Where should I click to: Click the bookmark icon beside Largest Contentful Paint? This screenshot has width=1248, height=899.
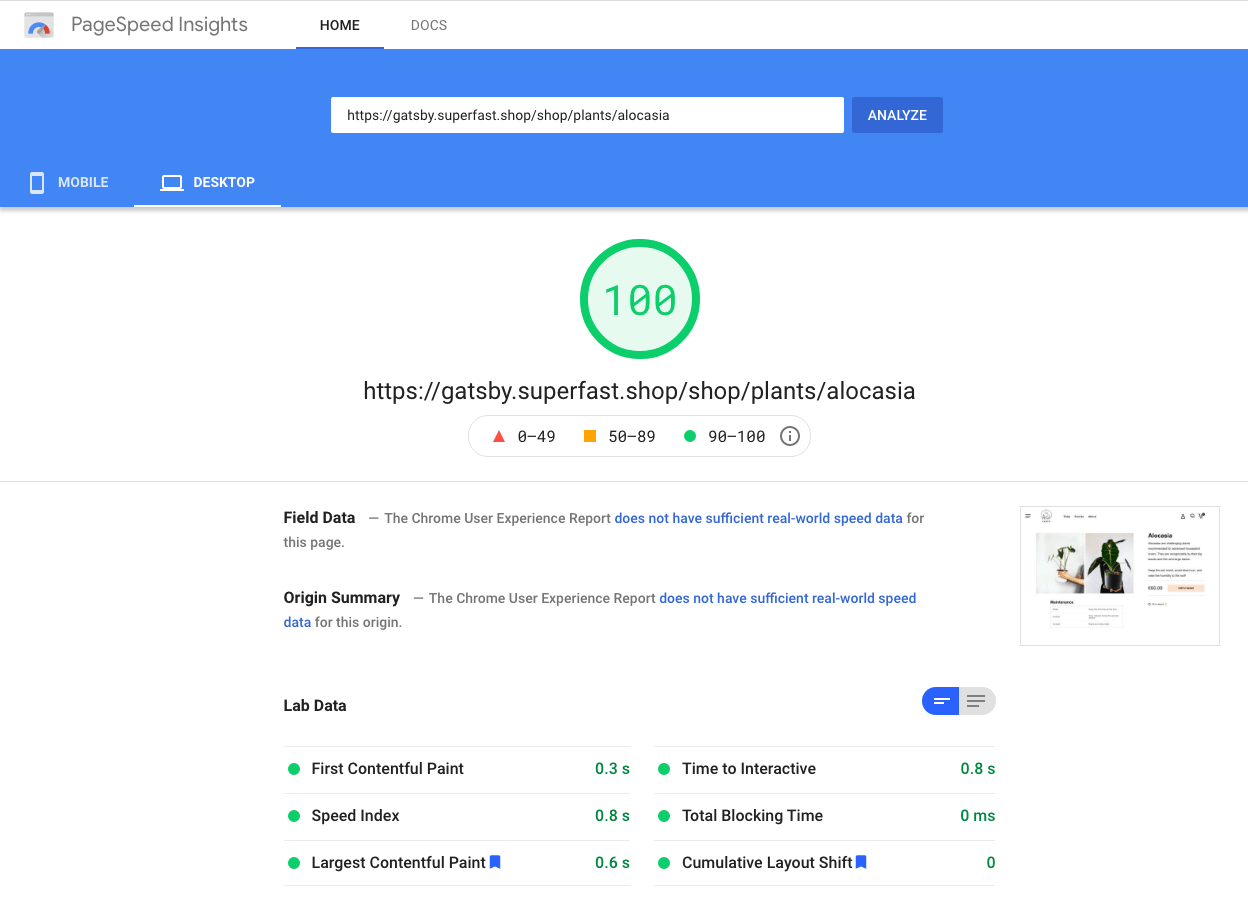(495, 862)
